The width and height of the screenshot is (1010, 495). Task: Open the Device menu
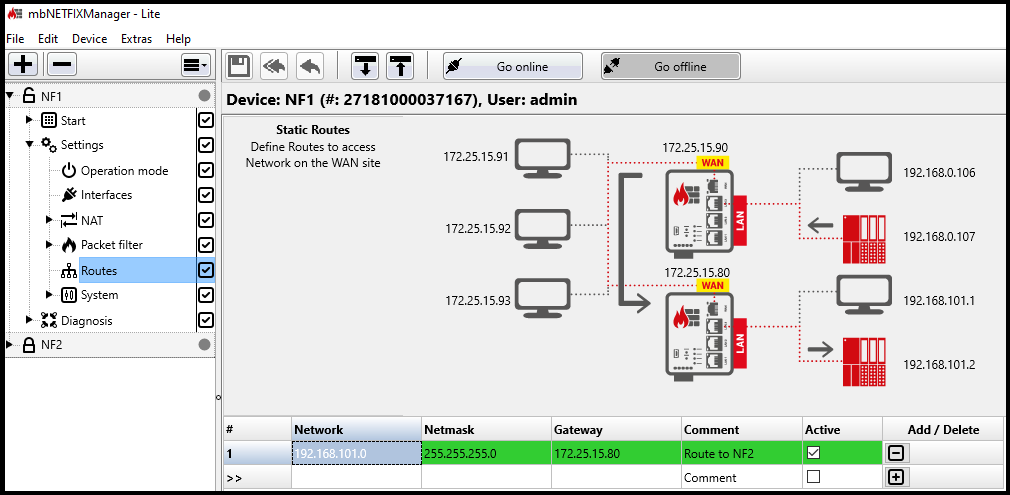click(x=90, y=39)
